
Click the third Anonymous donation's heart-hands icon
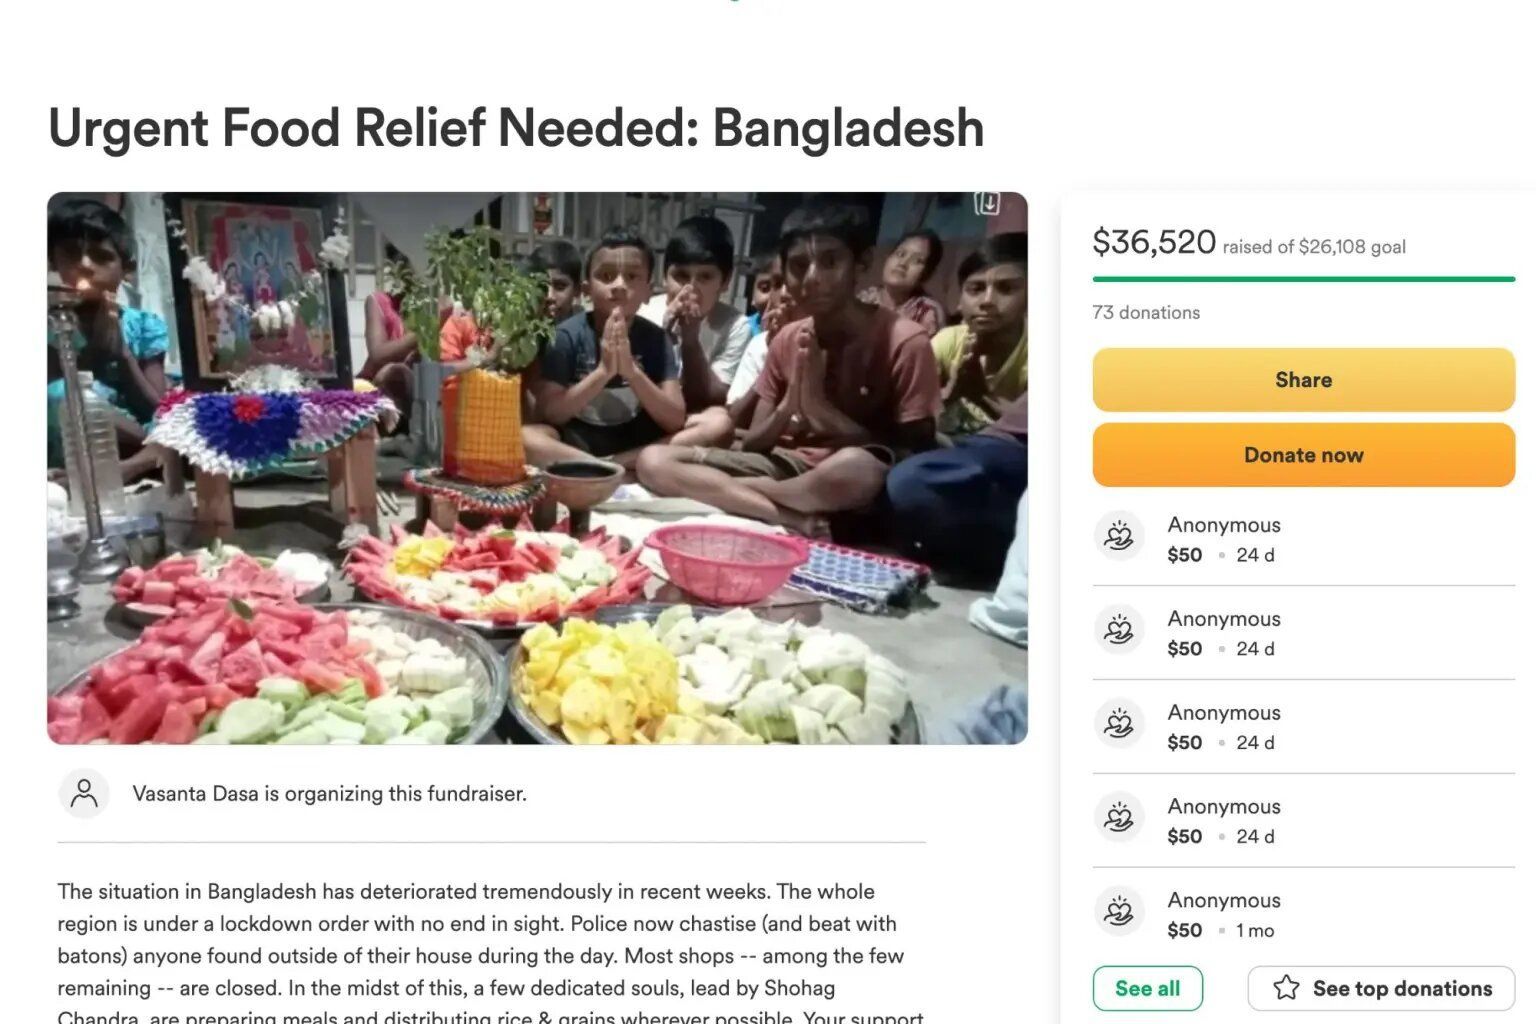point(1119,725)
